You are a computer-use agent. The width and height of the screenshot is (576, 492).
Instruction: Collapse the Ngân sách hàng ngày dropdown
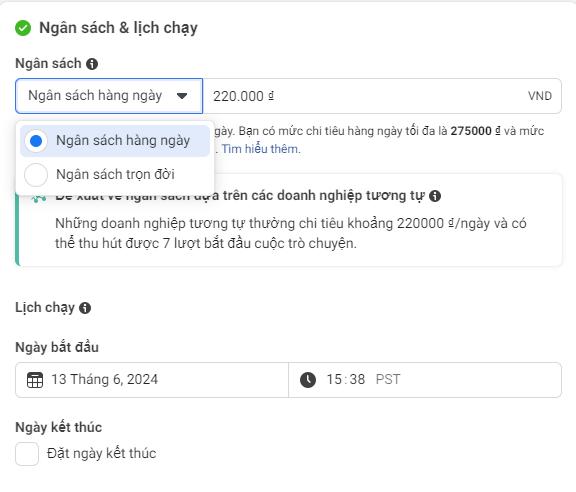pos(109,96)
